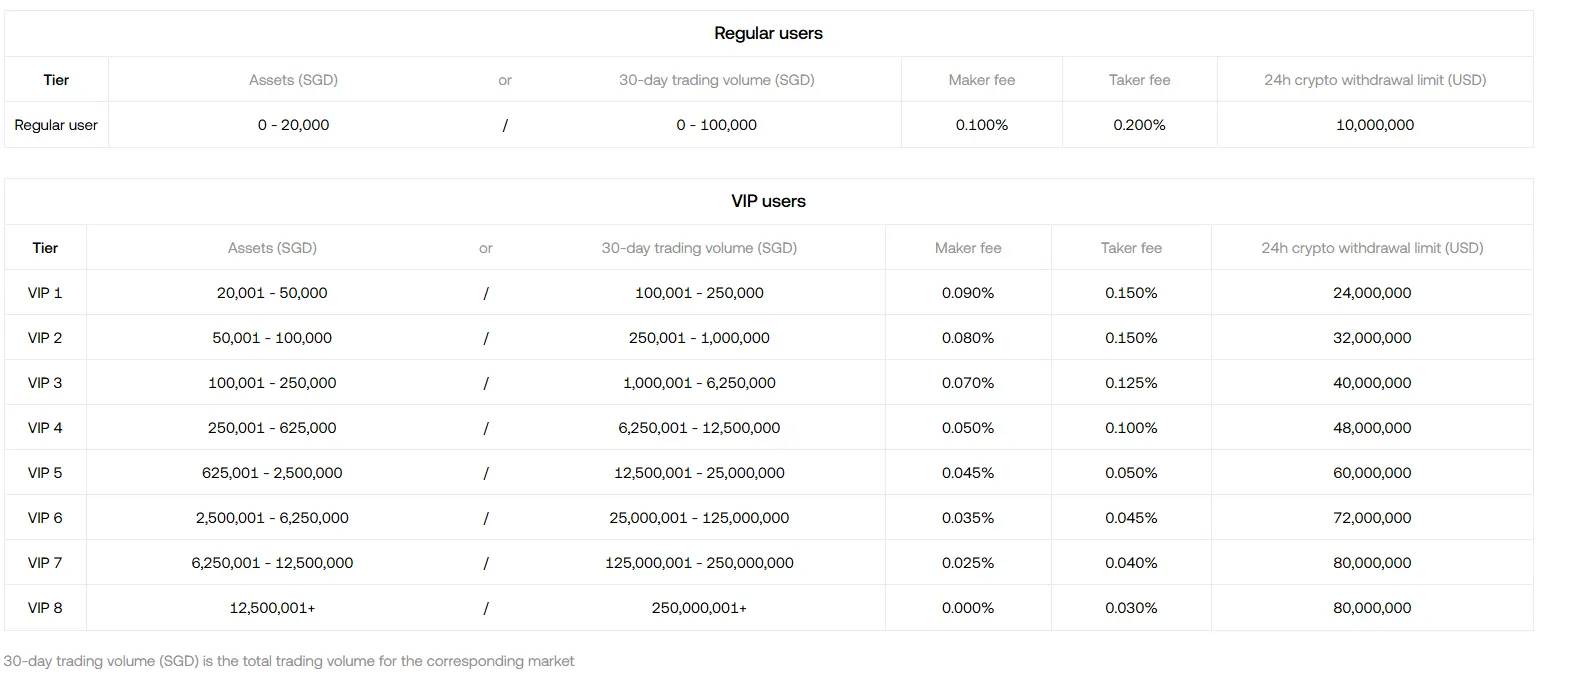Click the VIP 8 maker fee 0.000%
This screenshot has width=1590, height=681.
coord(968,608)
